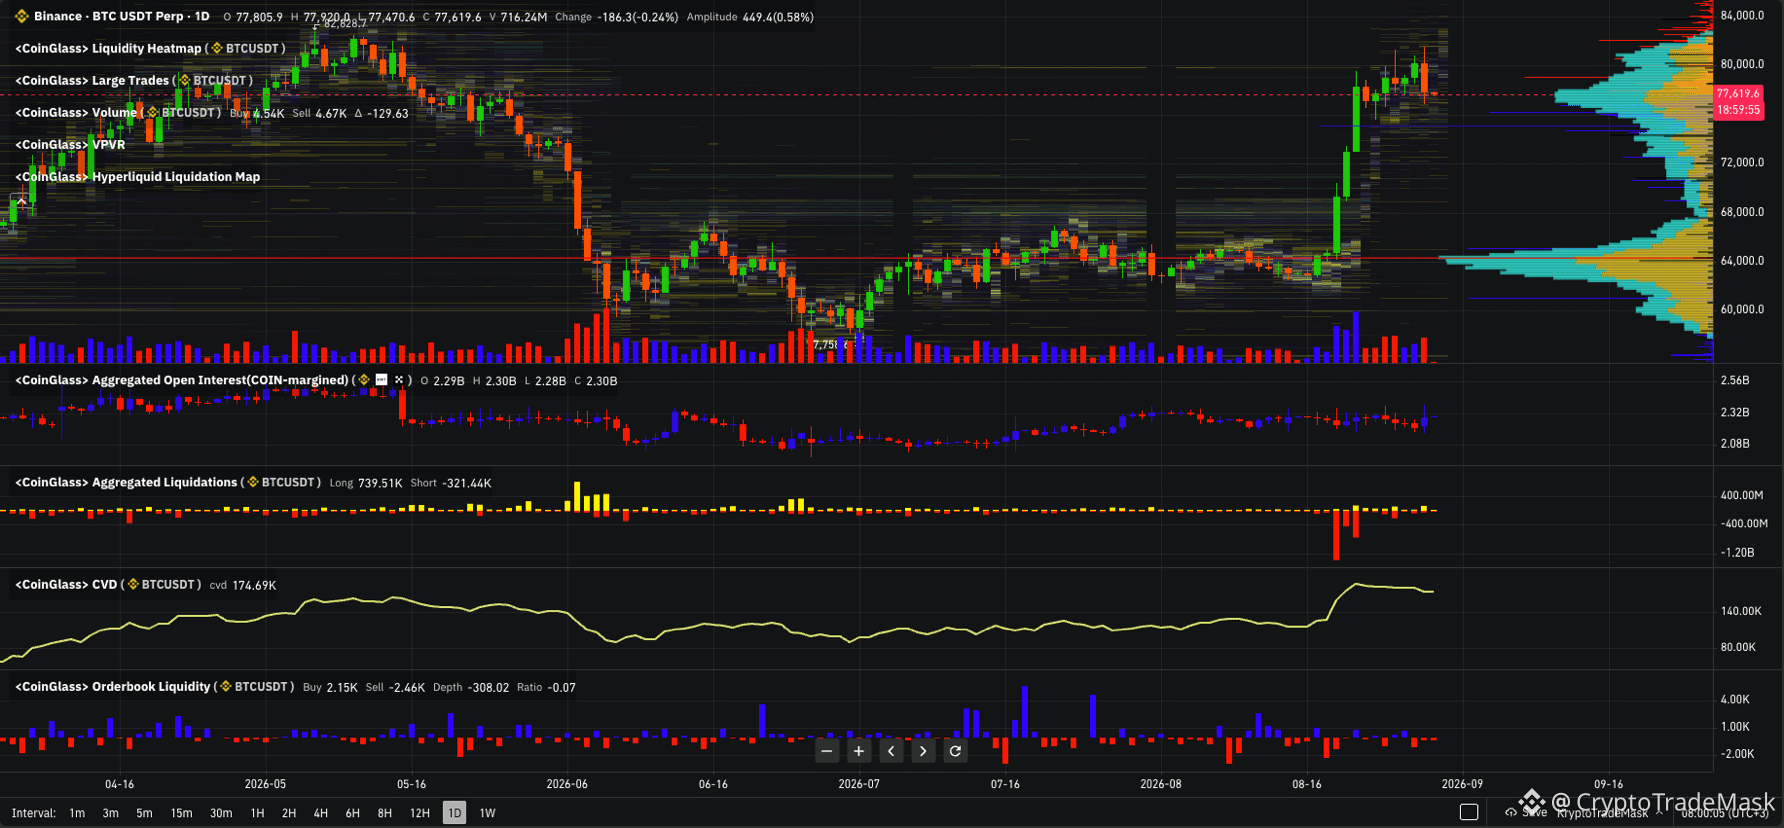
Task: Switch to the 1m interval
Action: click(77, 813)
